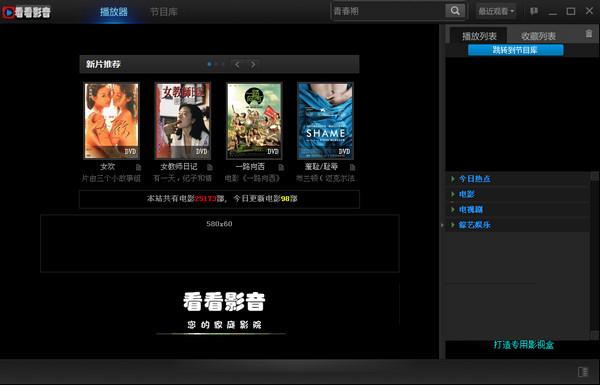Collapse the right playlist panel handle
This screenshot has width=600, height=385.
pos(442,225)
